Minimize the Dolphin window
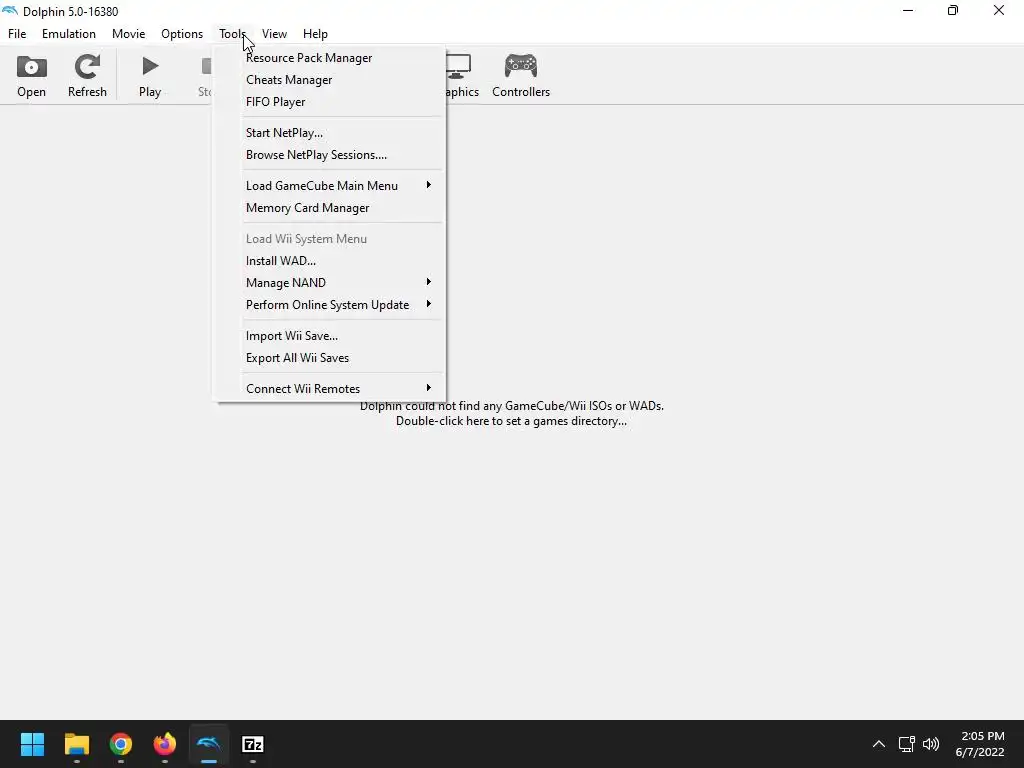 [908, 10]
